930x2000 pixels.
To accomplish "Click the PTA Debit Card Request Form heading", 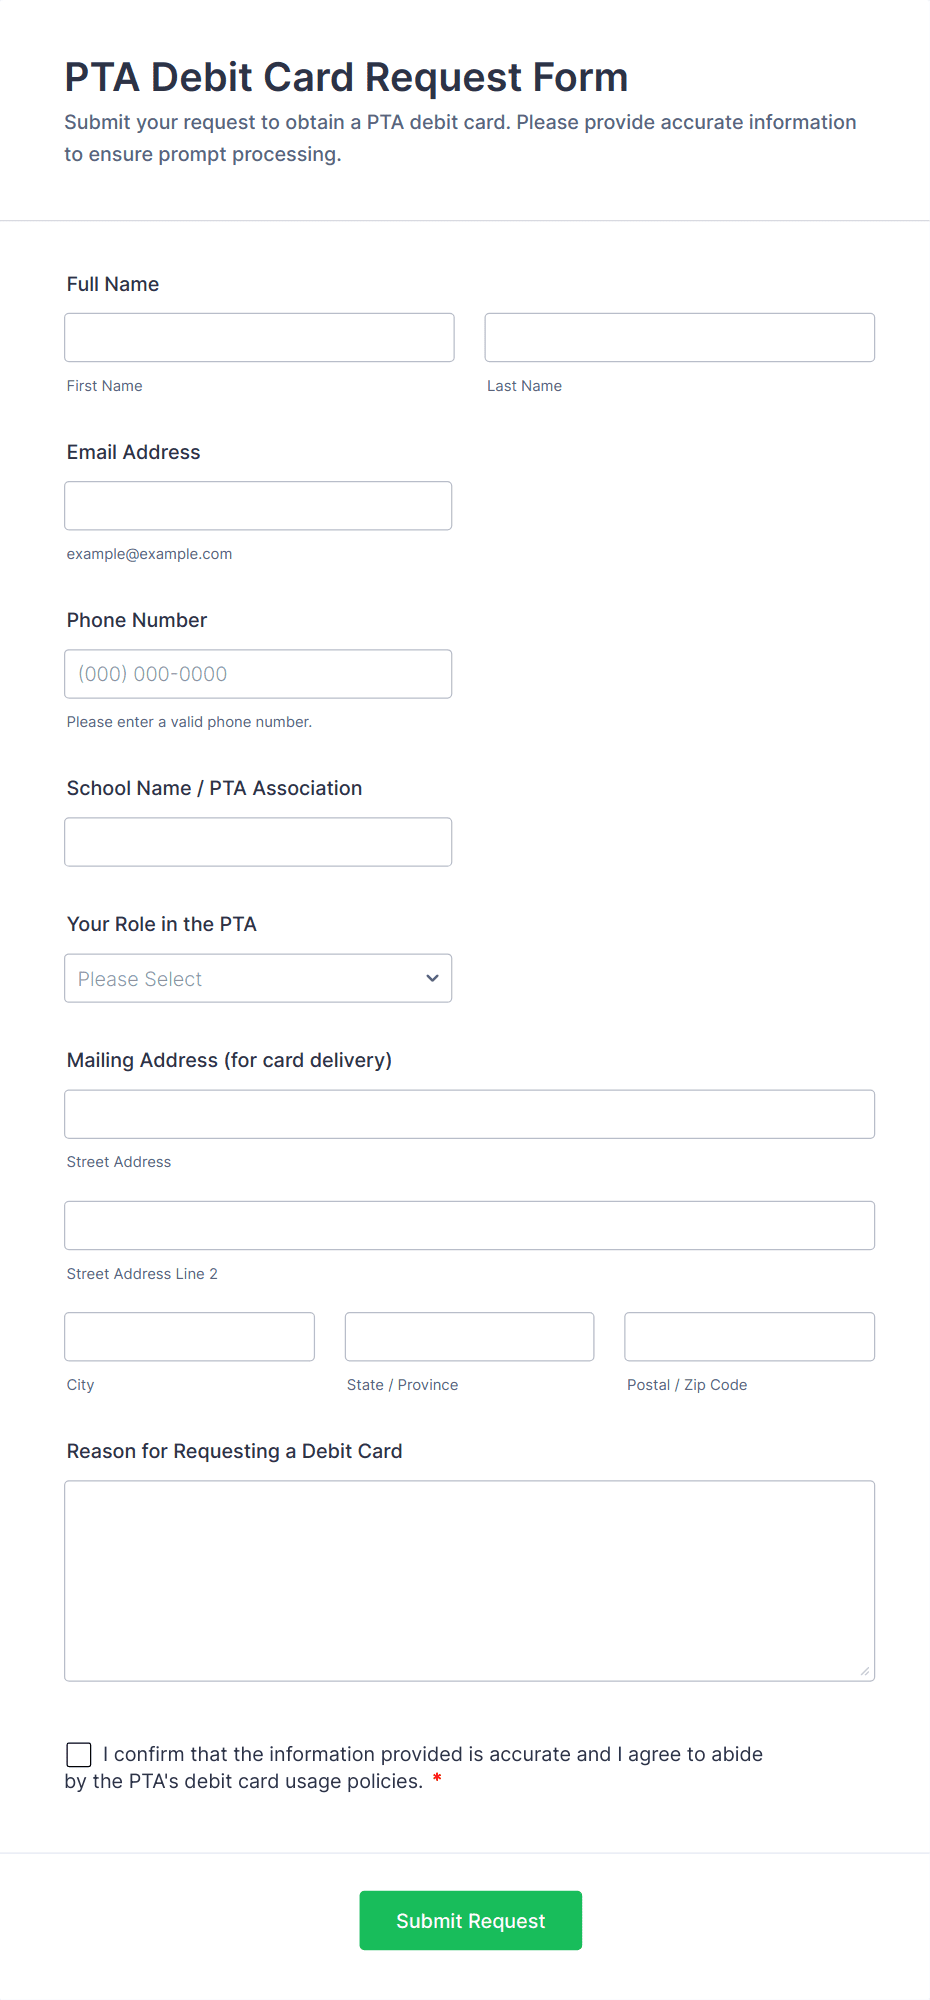I will [x=346, y=77].
